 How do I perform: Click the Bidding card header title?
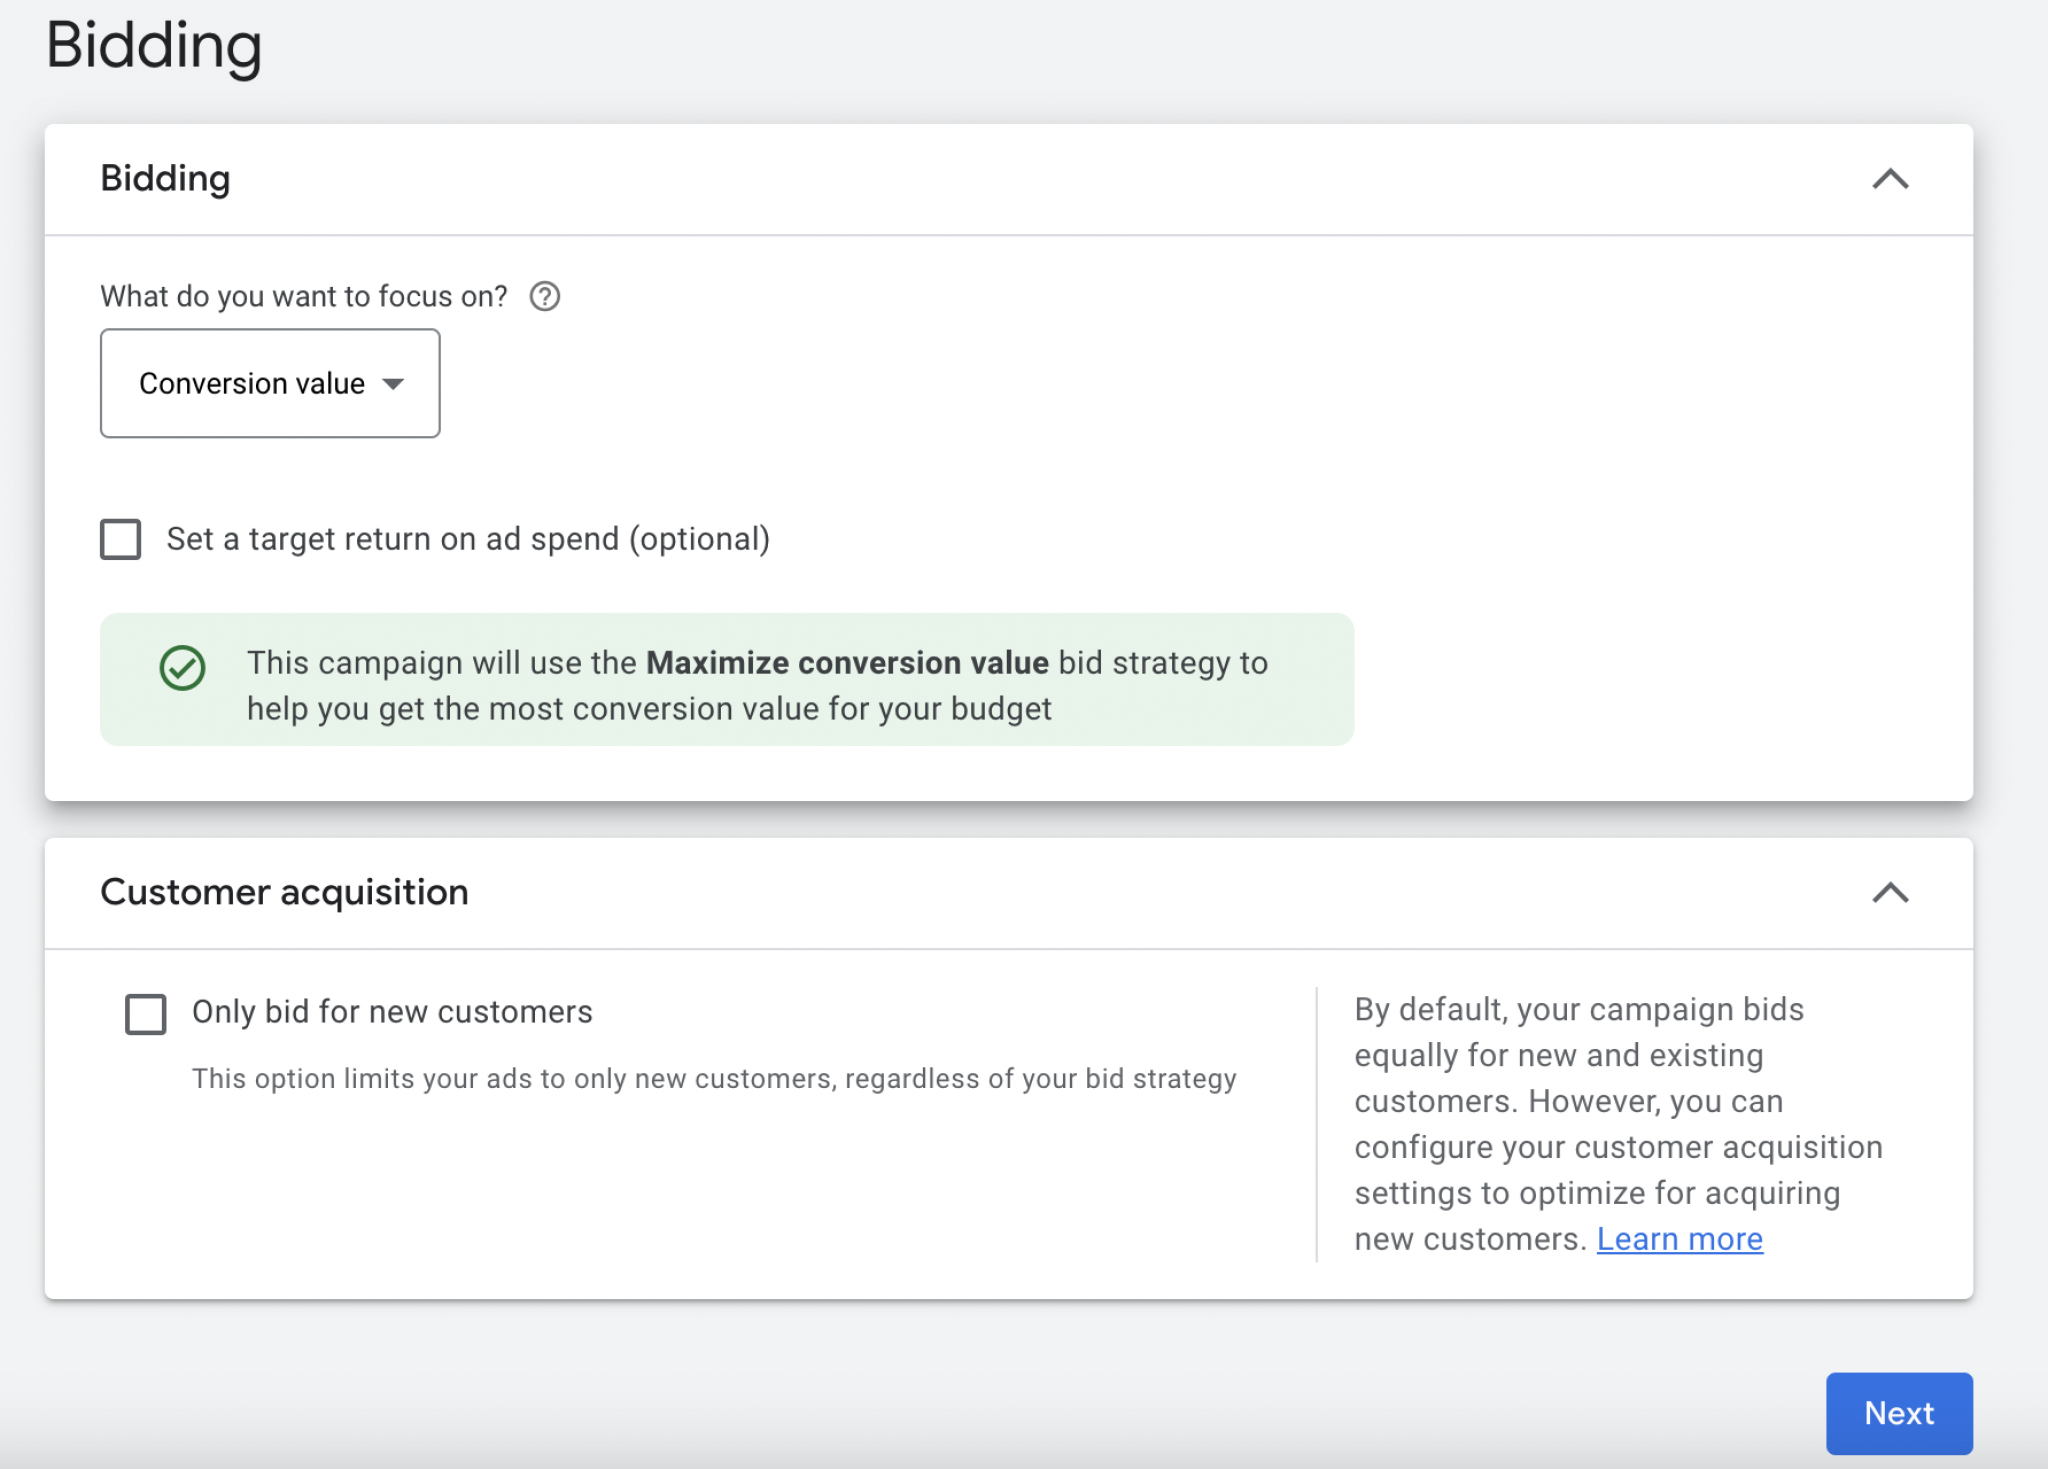tap(165, 179)
